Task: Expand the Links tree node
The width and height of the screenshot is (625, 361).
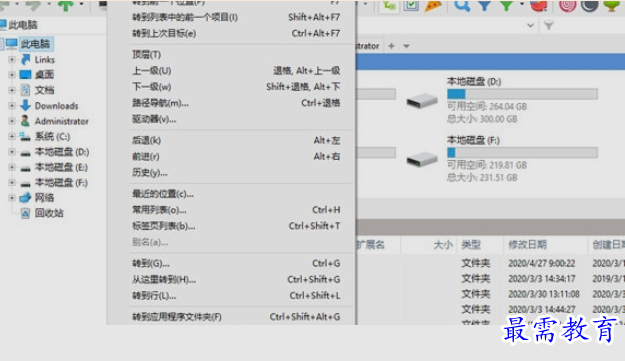Action: (x=12, y=59)
